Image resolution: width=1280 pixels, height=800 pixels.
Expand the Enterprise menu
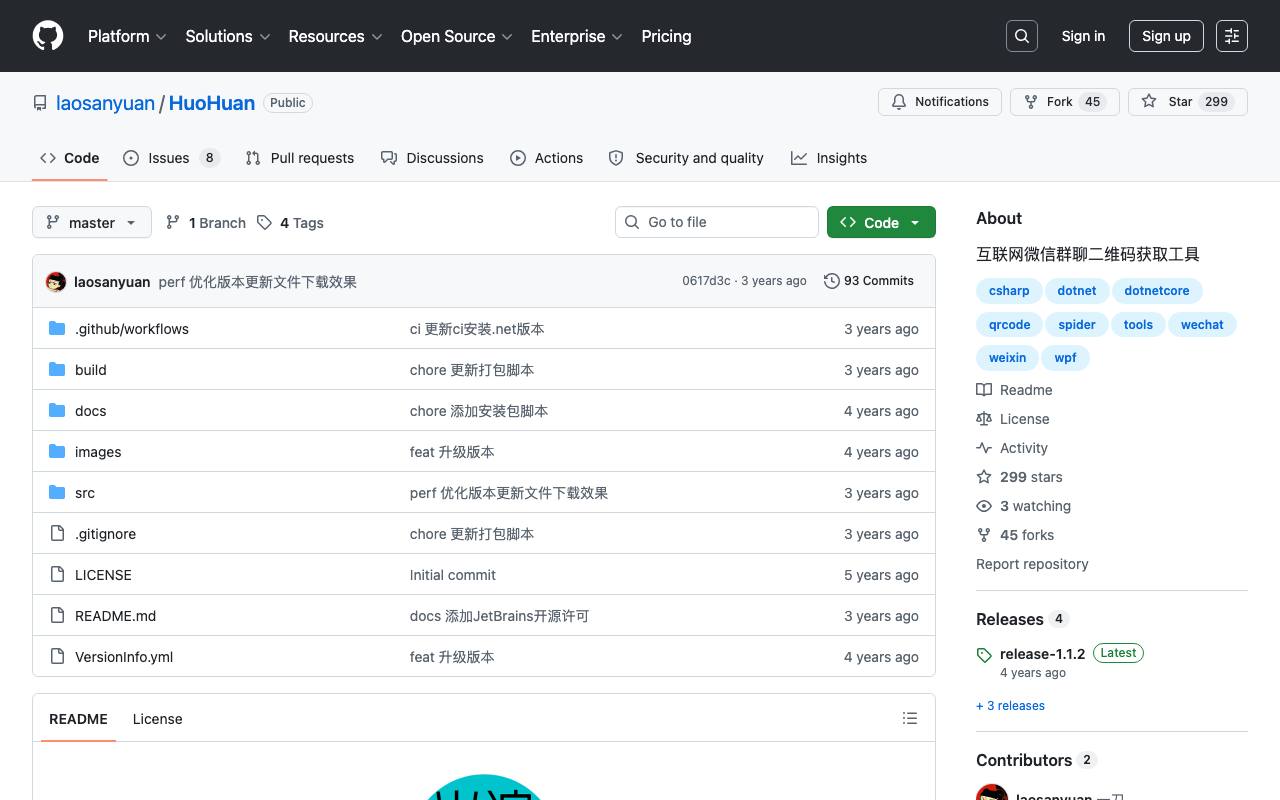(x=577, y=36)
